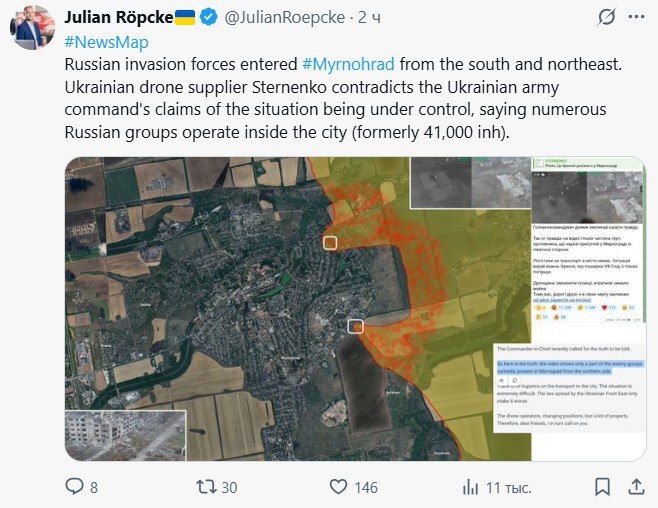This screenshot has height=508, width=658.
Task: Open the repost arrows menu
Action: pos(205,486)
